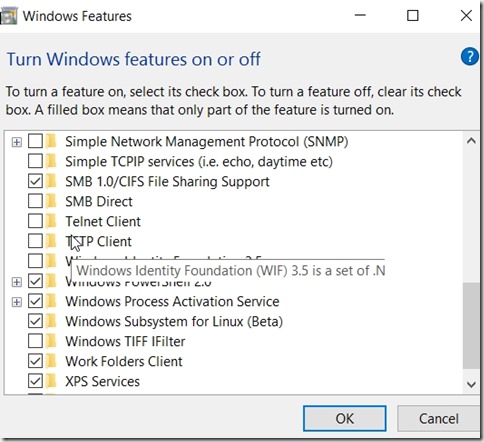Click the features list scrollbar thumb

click(x=471, y=326)
